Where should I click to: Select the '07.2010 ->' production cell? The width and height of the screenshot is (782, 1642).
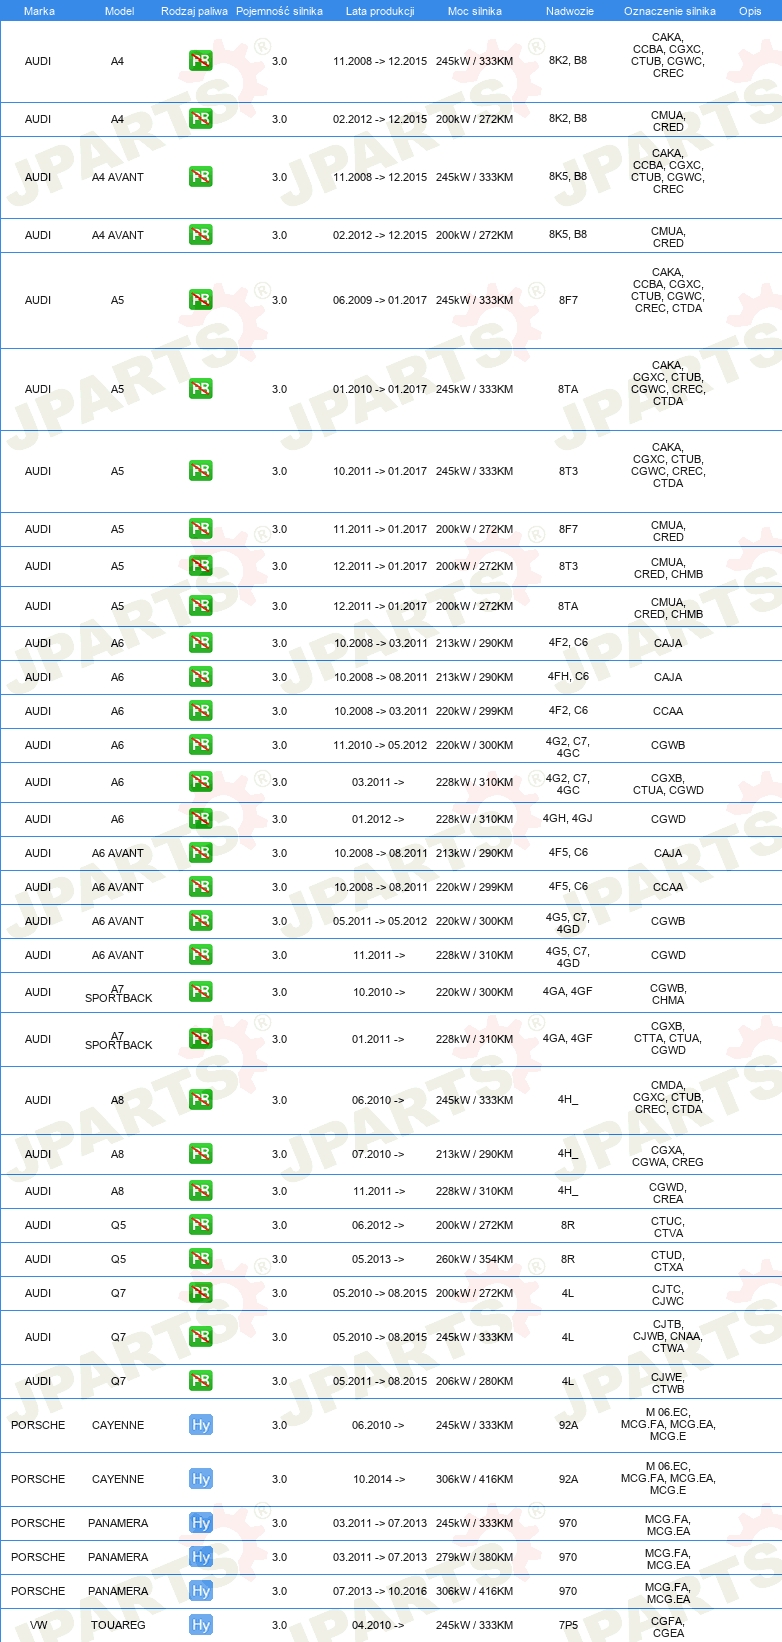tap(378, 1154)
